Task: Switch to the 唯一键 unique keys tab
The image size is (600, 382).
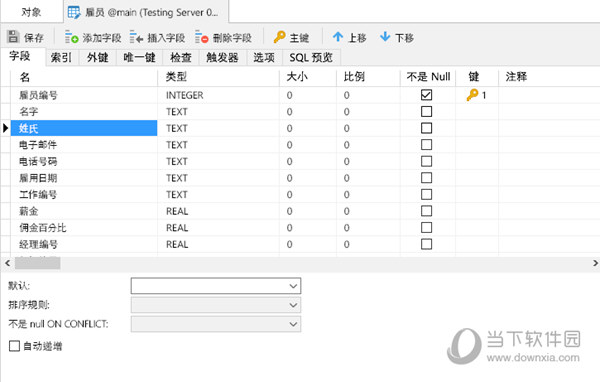Action: point(139,58)
